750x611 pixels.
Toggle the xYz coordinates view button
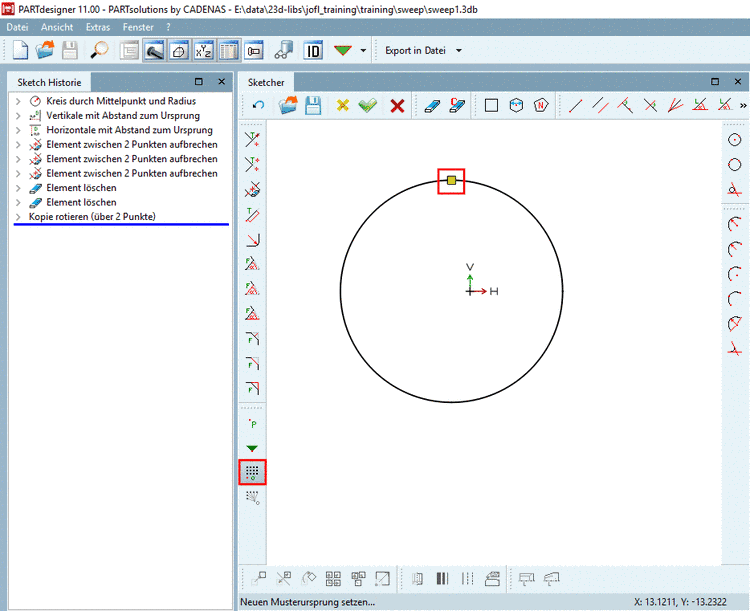coord(201,50)
